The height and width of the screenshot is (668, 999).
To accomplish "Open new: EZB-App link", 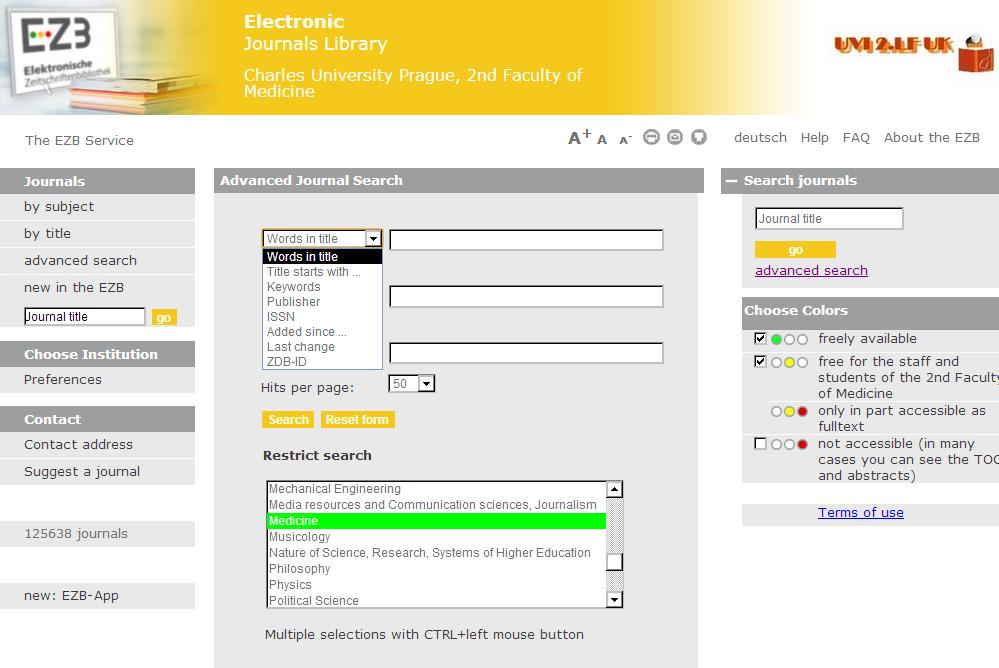I will [71, 595].
